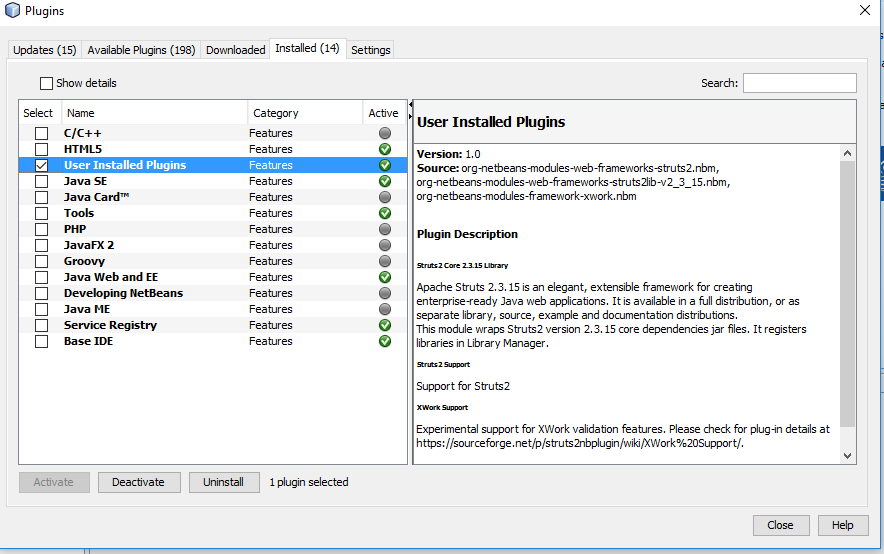
Task: Check the Tools plugin checkbox
Action: tap(41, 214)
